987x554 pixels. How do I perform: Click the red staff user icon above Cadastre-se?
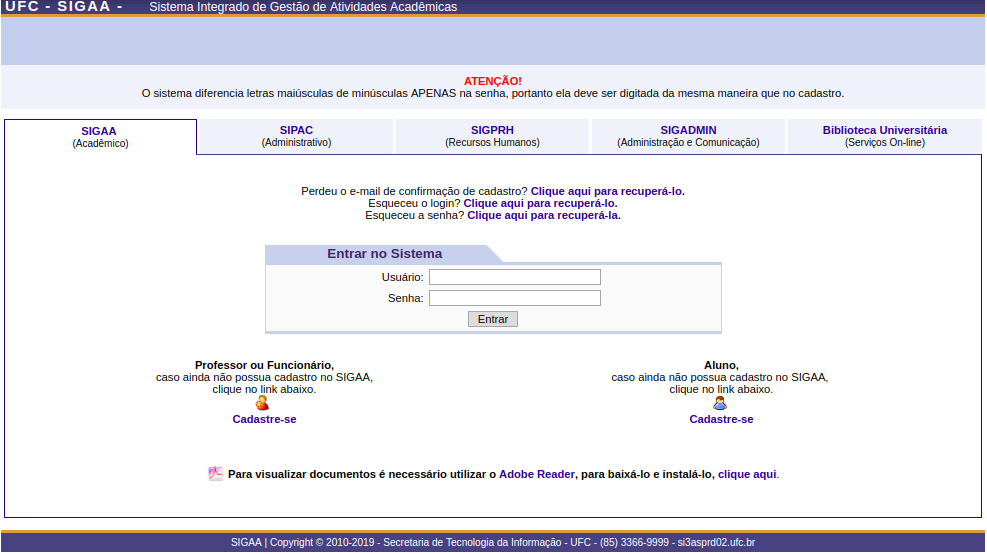(x=262, y=403)
